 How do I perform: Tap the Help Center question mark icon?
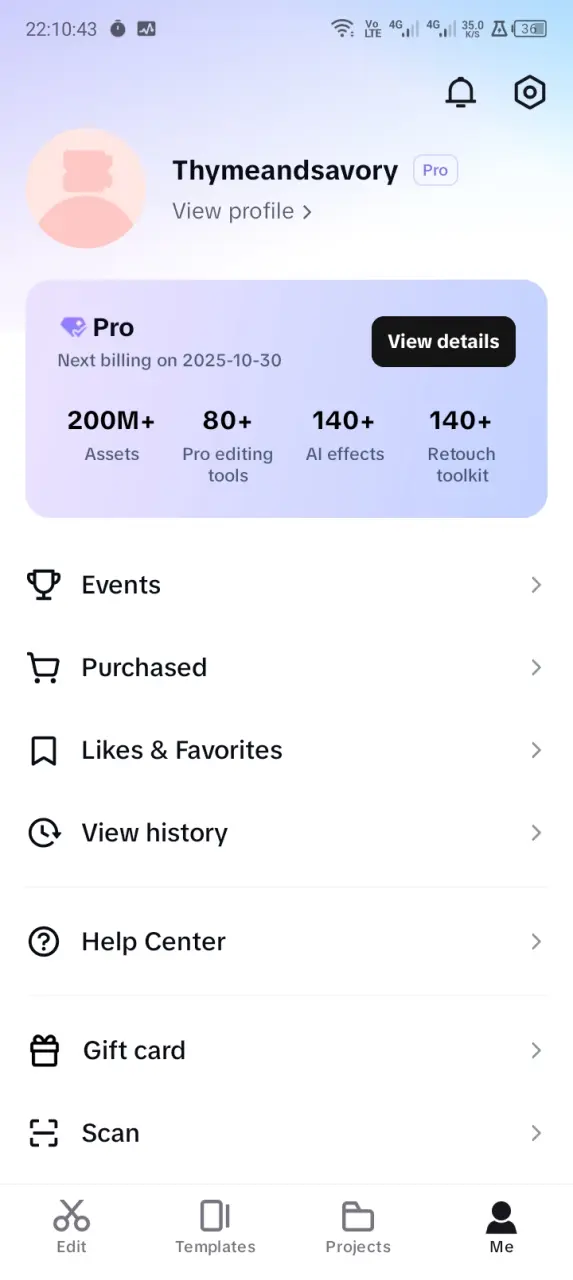tap(43, 942)
